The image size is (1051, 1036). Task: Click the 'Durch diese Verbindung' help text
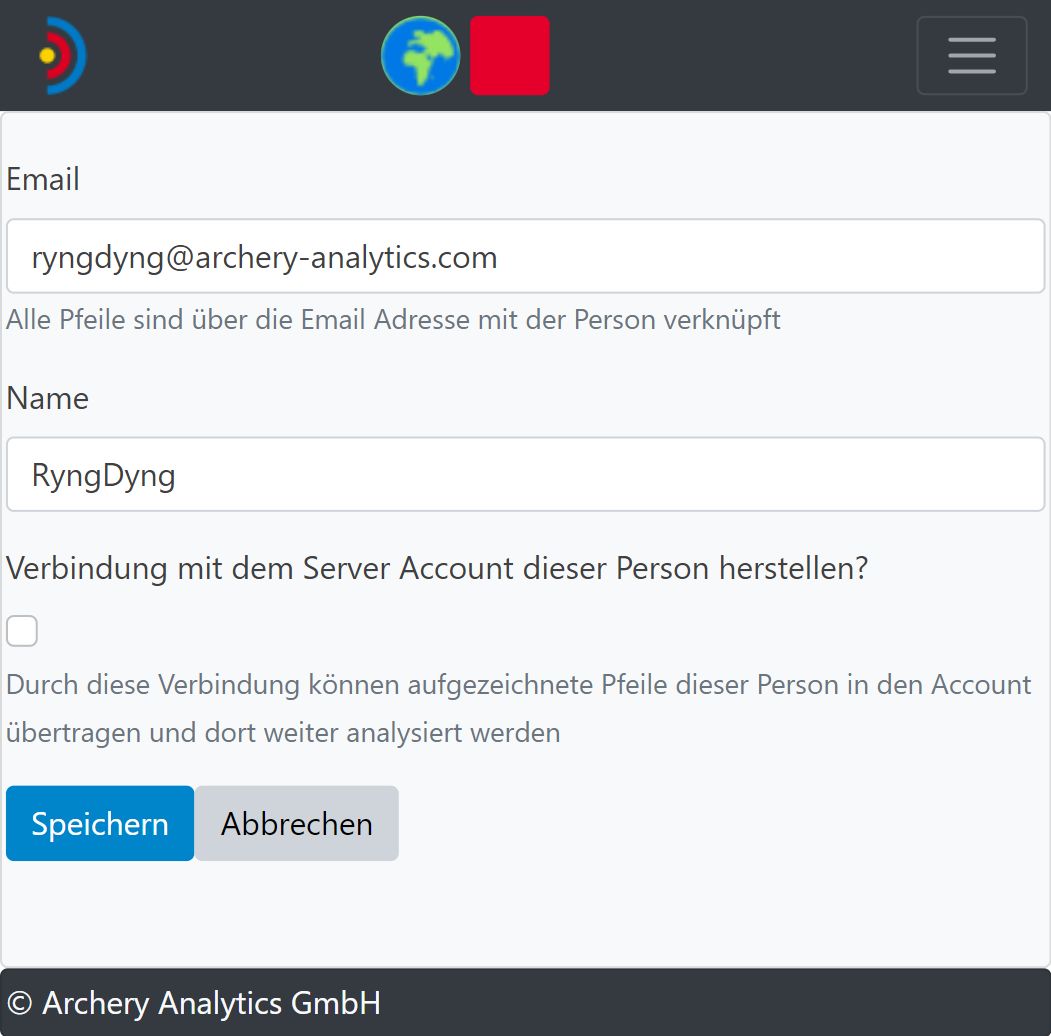[518, 685]
